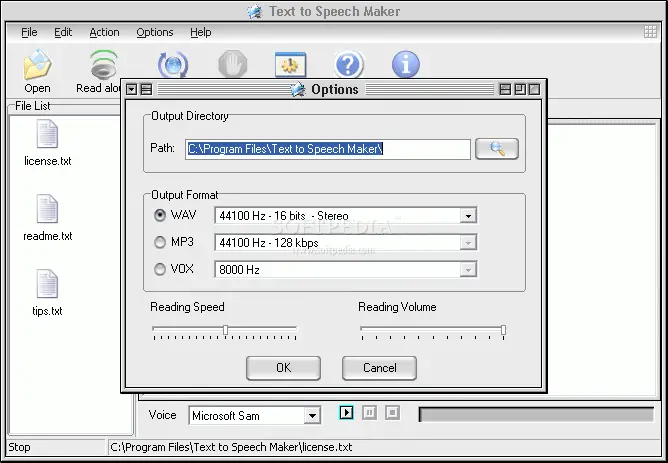Click the Open folder toolbar icon
The width and height of the screenshot is (668, 463).
[37, 65]
